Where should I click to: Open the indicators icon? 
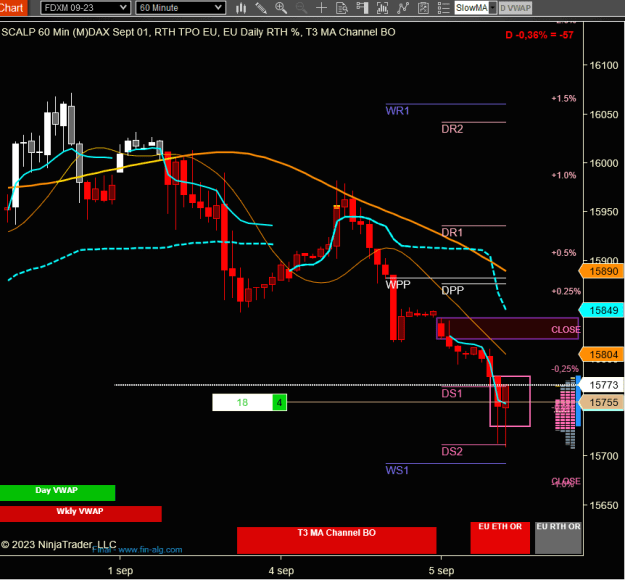point(403,8)
